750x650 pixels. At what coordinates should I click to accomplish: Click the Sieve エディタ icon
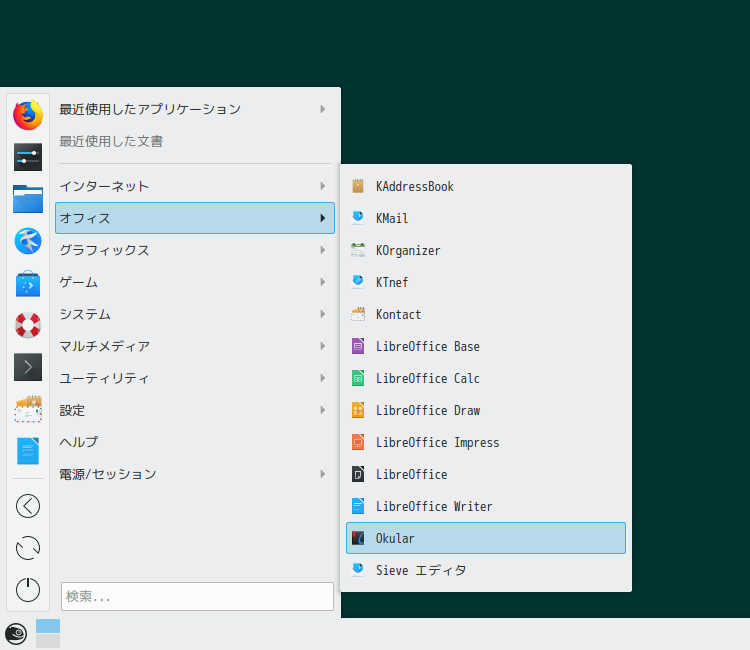pyautogui.click(x=358, y=570)
